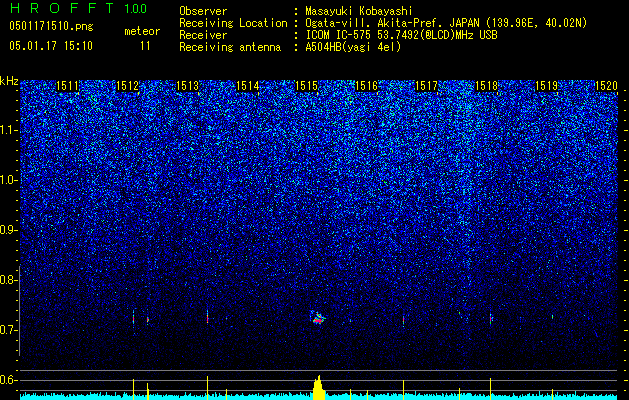Click the Receiving antenna label
Viewport: 629px width, 400px height.
230,47
